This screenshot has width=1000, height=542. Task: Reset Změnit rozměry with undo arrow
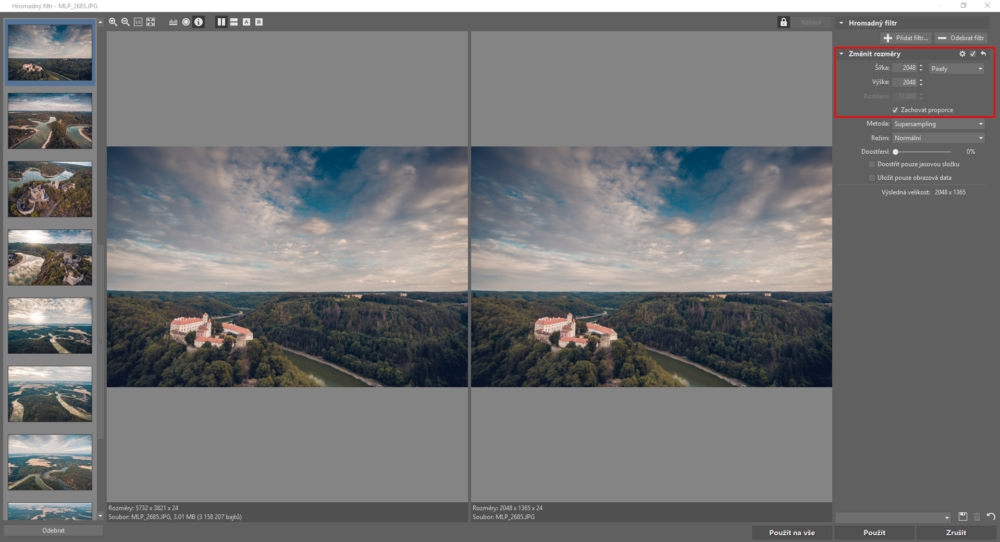[x=983, y=54]
